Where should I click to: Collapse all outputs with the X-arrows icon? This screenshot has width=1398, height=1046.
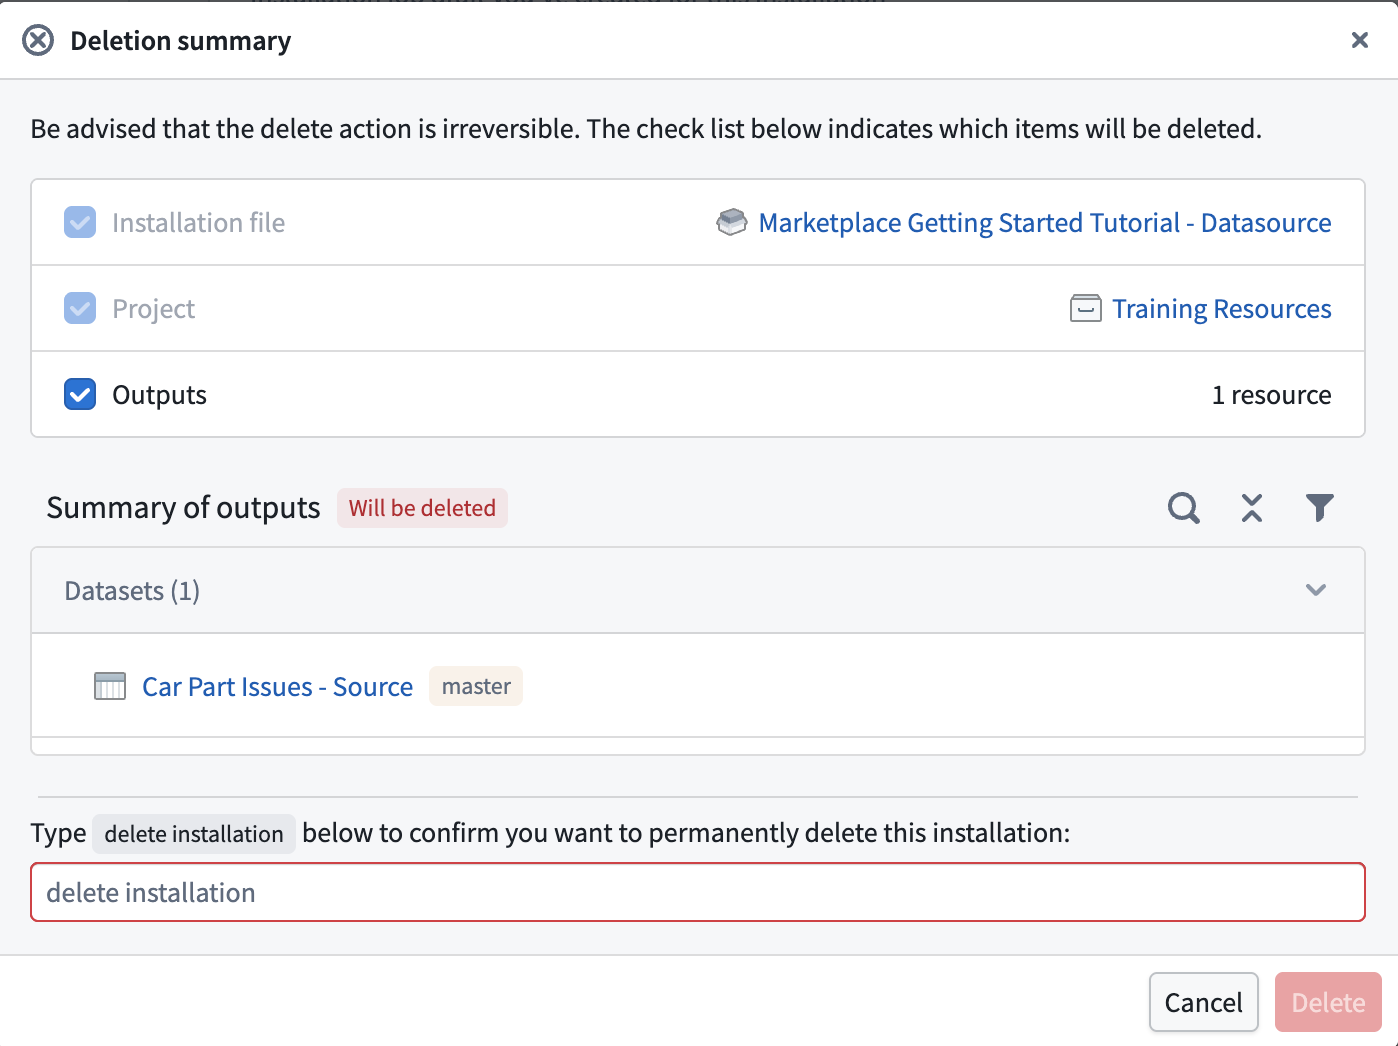1252,508
